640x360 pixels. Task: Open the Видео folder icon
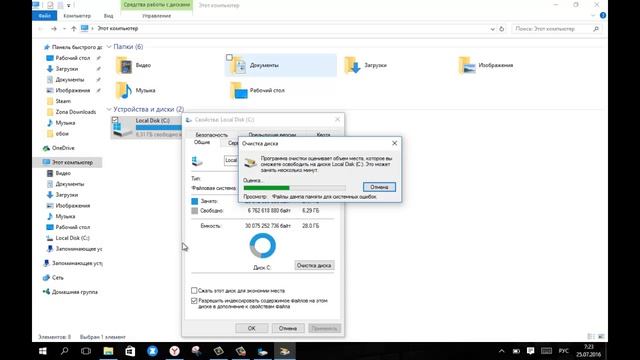pyautogui.click(x=124, y=65)
